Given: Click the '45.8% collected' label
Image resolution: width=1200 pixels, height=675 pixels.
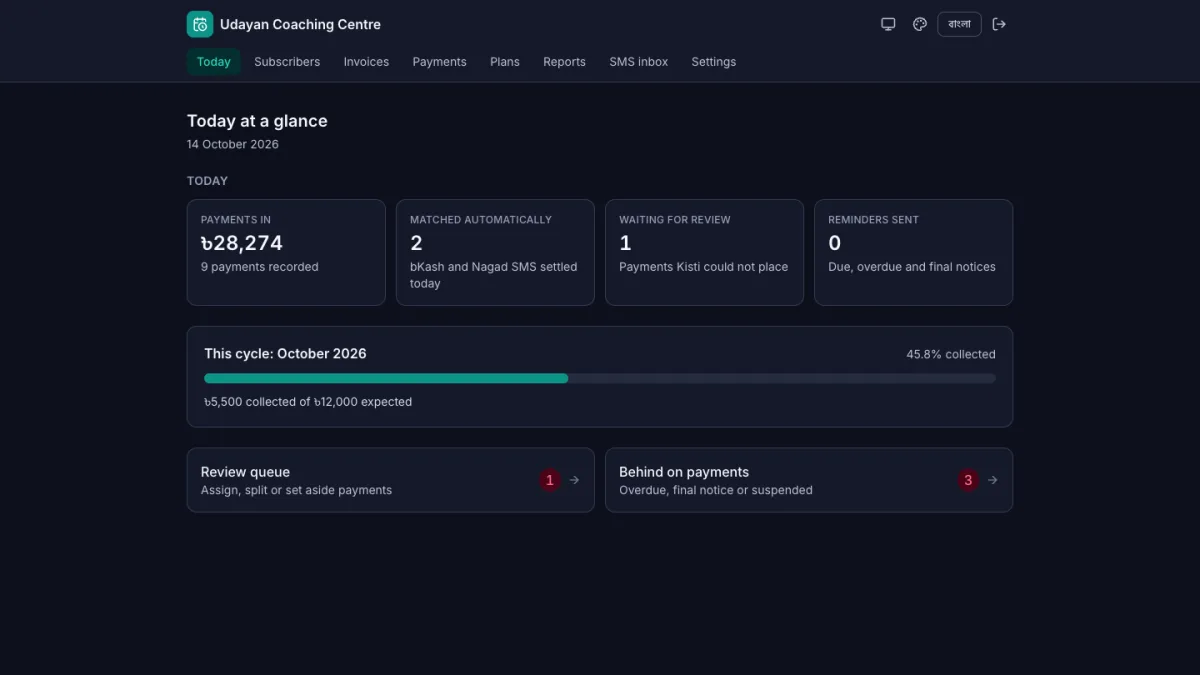Looking at the screenshot, I should tap(951, 354).
